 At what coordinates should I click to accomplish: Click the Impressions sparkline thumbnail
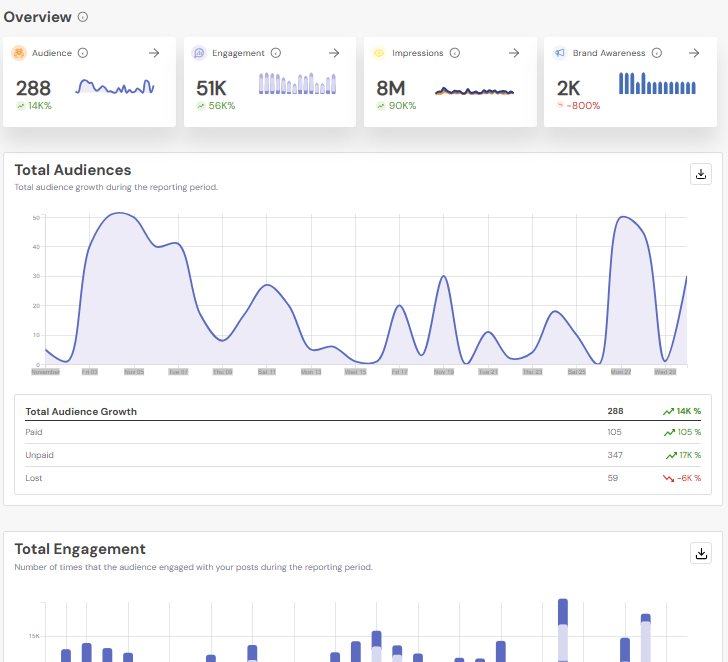(474, 91)
